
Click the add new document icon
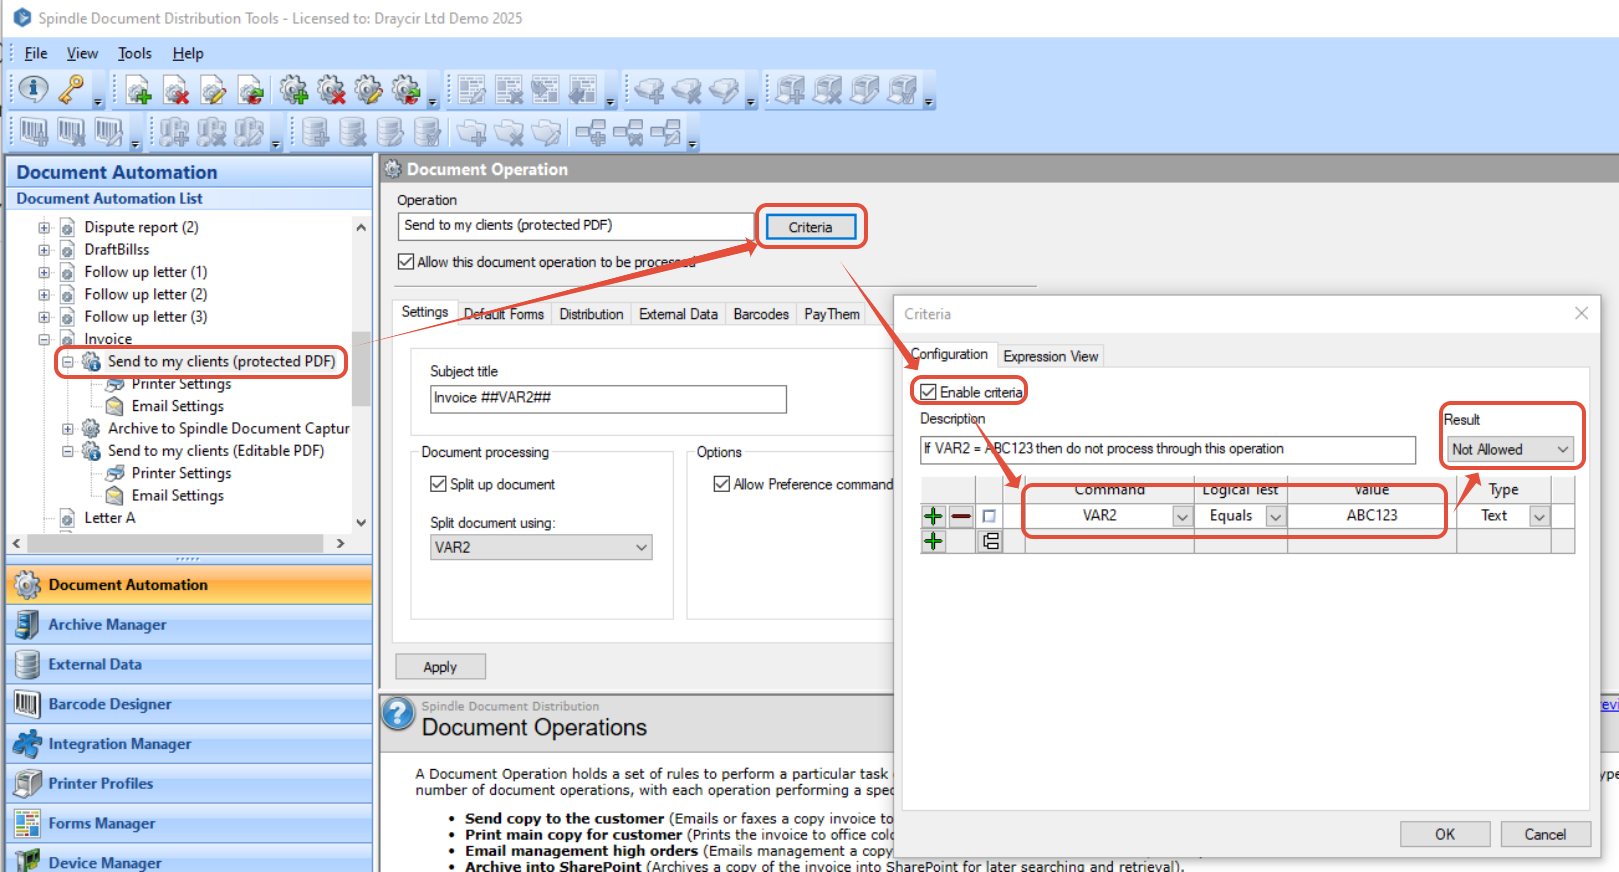[139, 91]
